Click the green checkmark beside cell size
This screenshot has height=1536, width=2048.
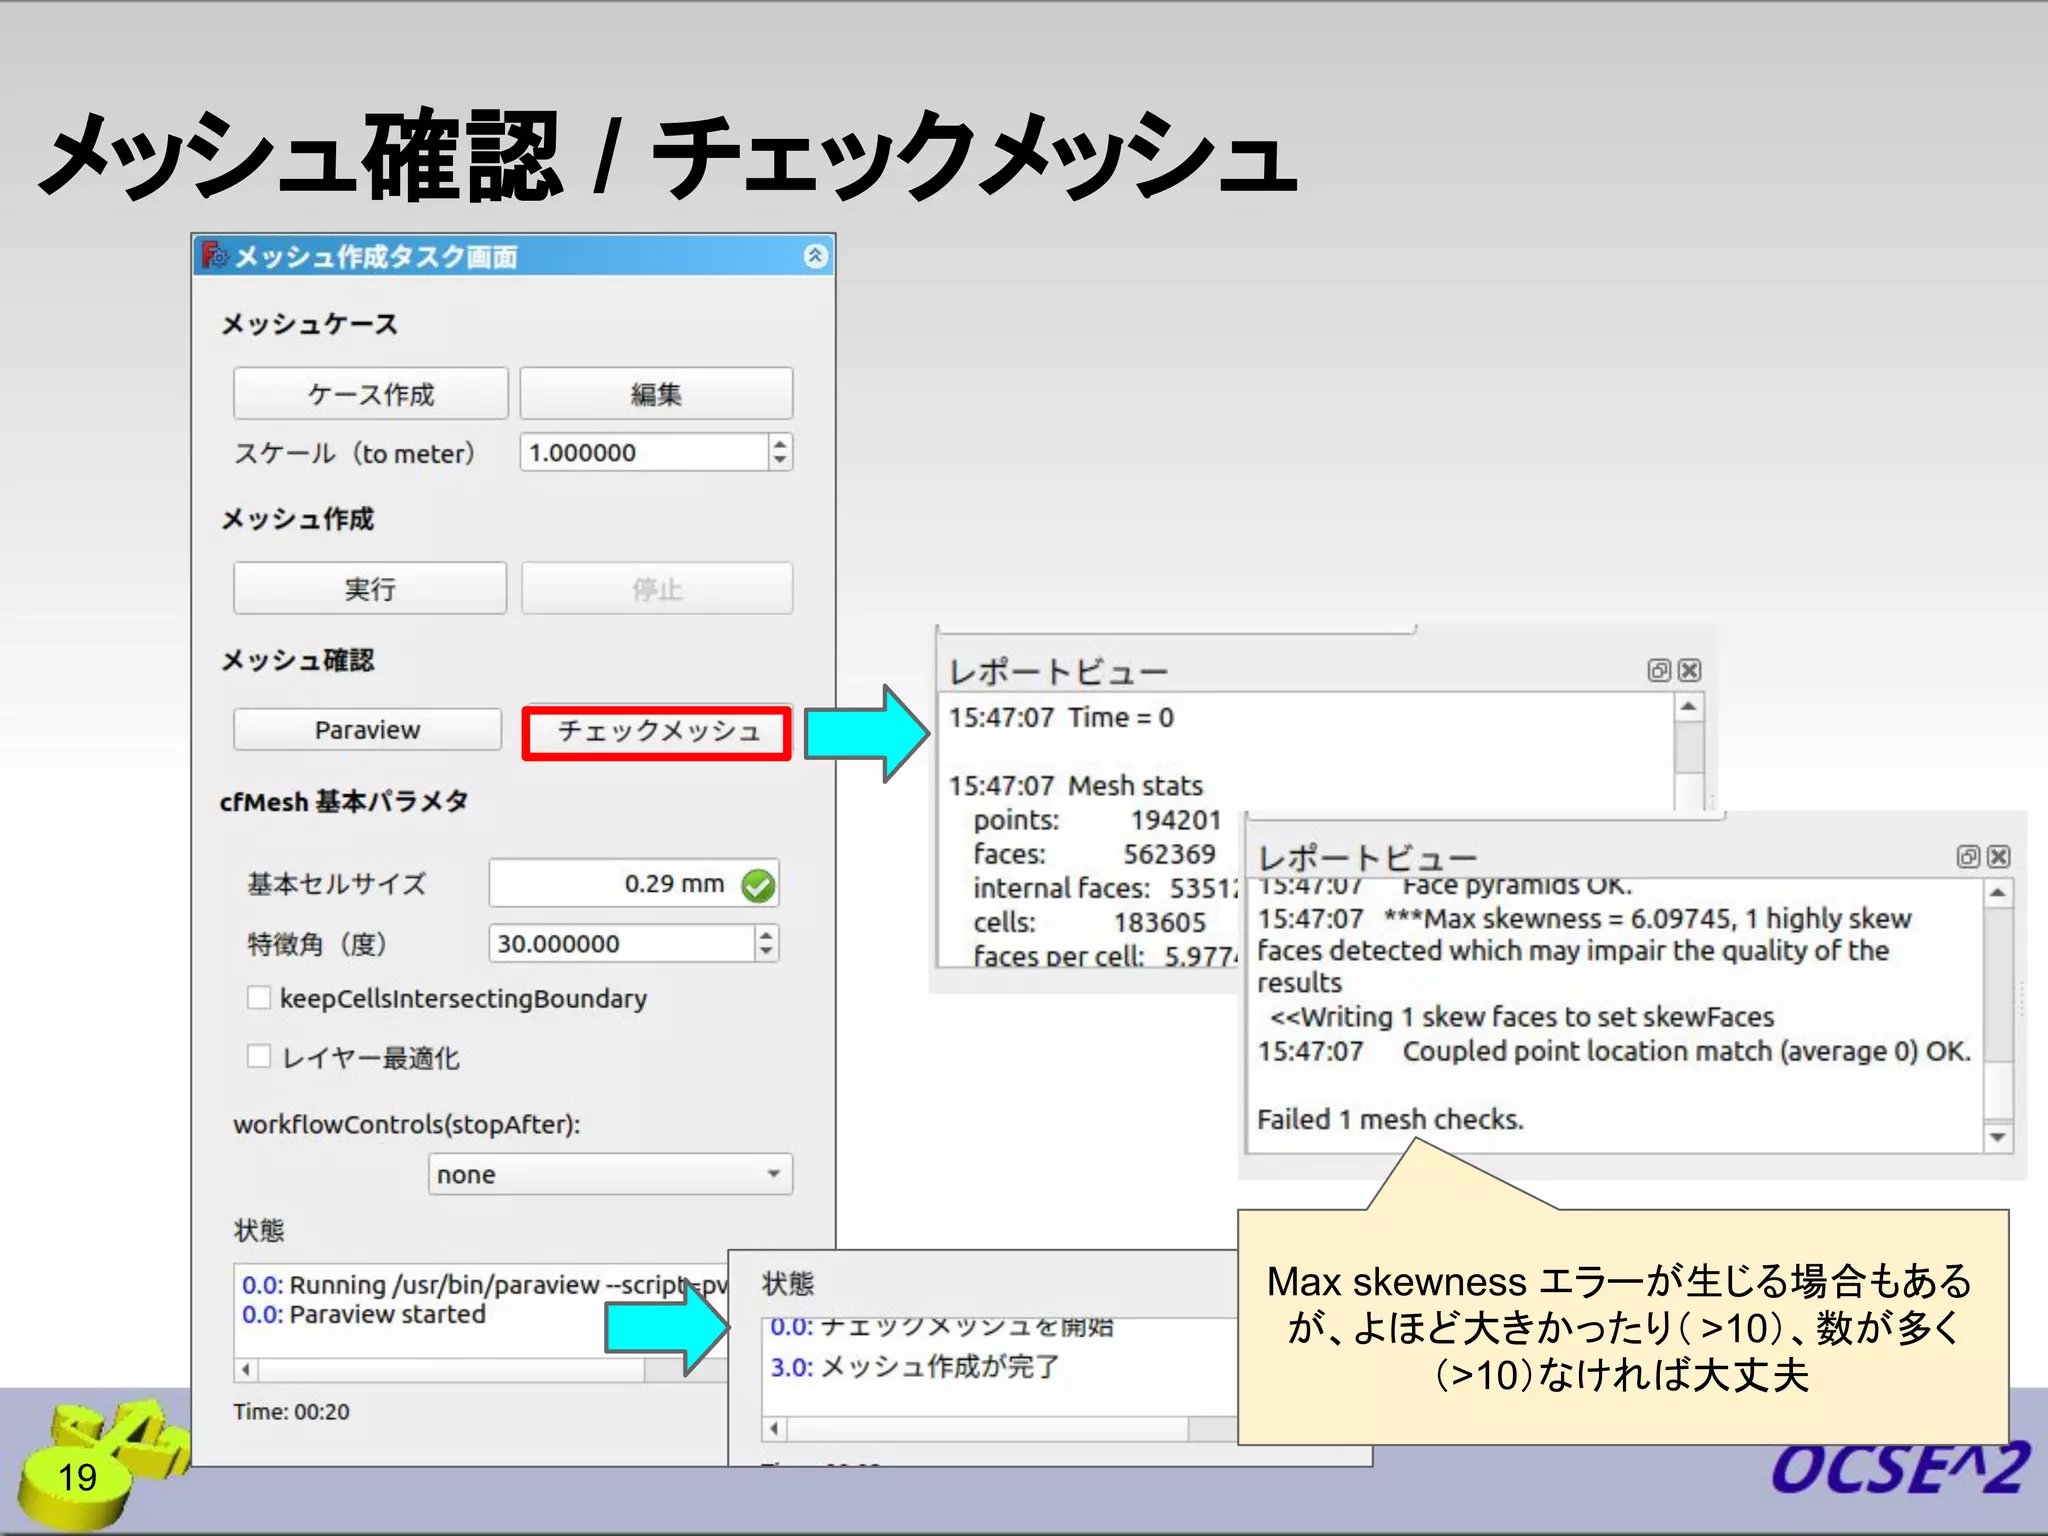point(758,885)
